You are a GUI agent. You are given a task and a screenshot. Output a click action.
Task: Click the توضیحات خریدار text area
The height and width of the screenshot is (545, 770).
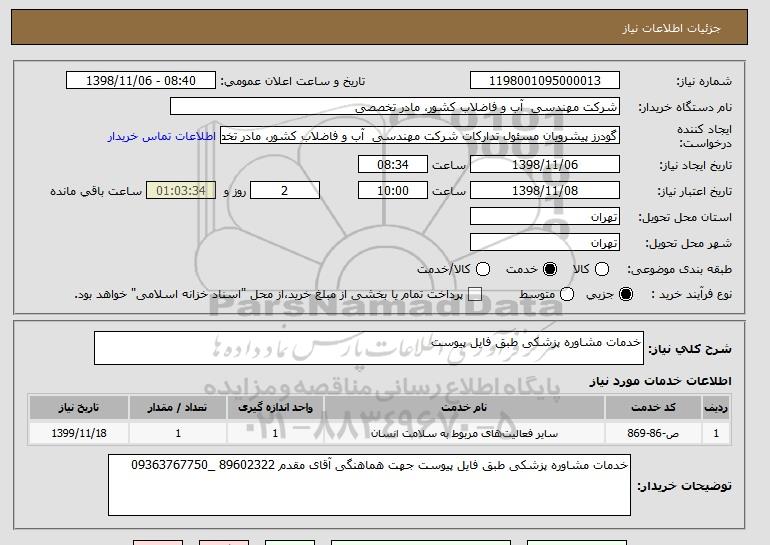click(x=369, y=485)
